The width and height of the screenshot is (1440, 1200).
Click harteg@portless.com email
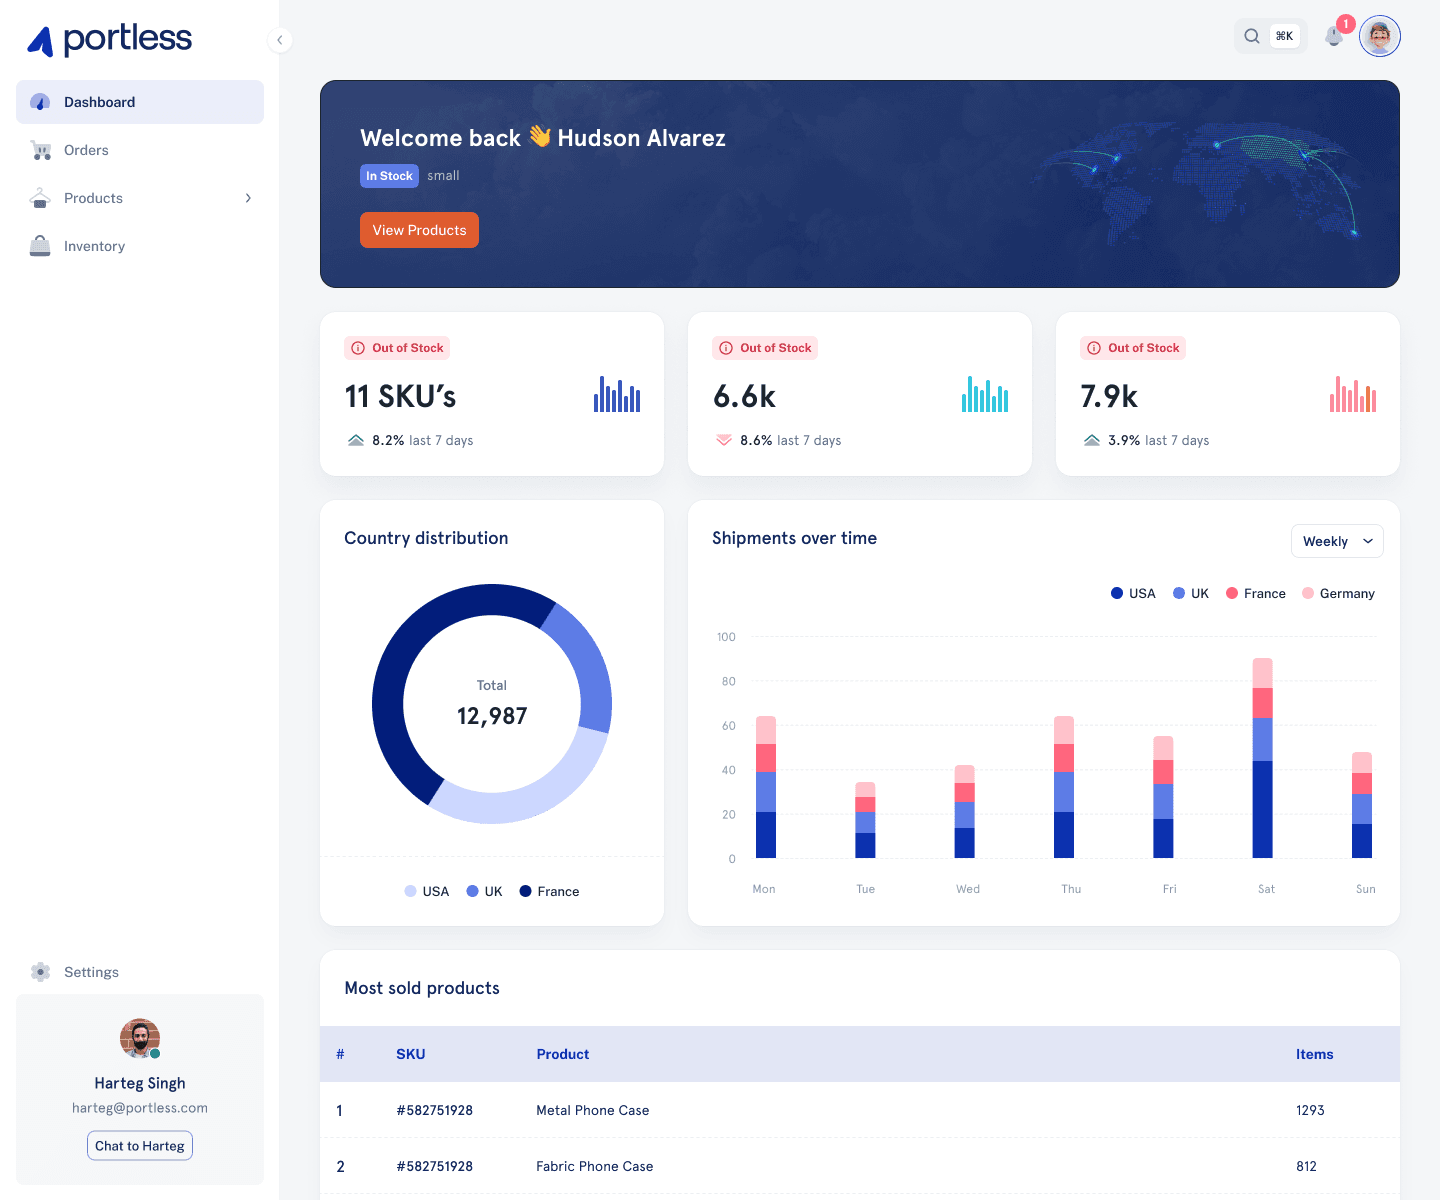[140, 1108]
